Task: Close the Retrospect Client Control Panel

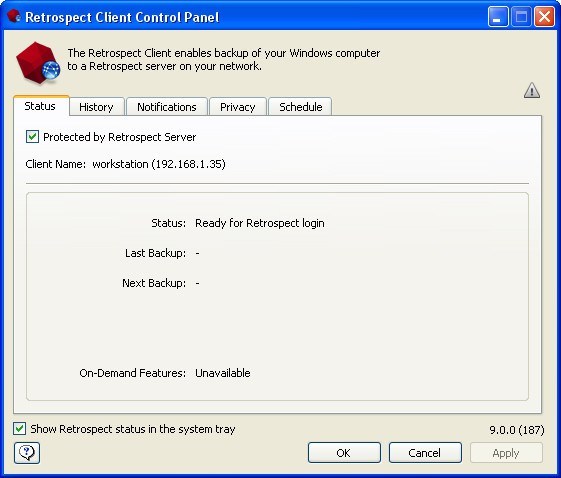Action: [x=545, y=17]
